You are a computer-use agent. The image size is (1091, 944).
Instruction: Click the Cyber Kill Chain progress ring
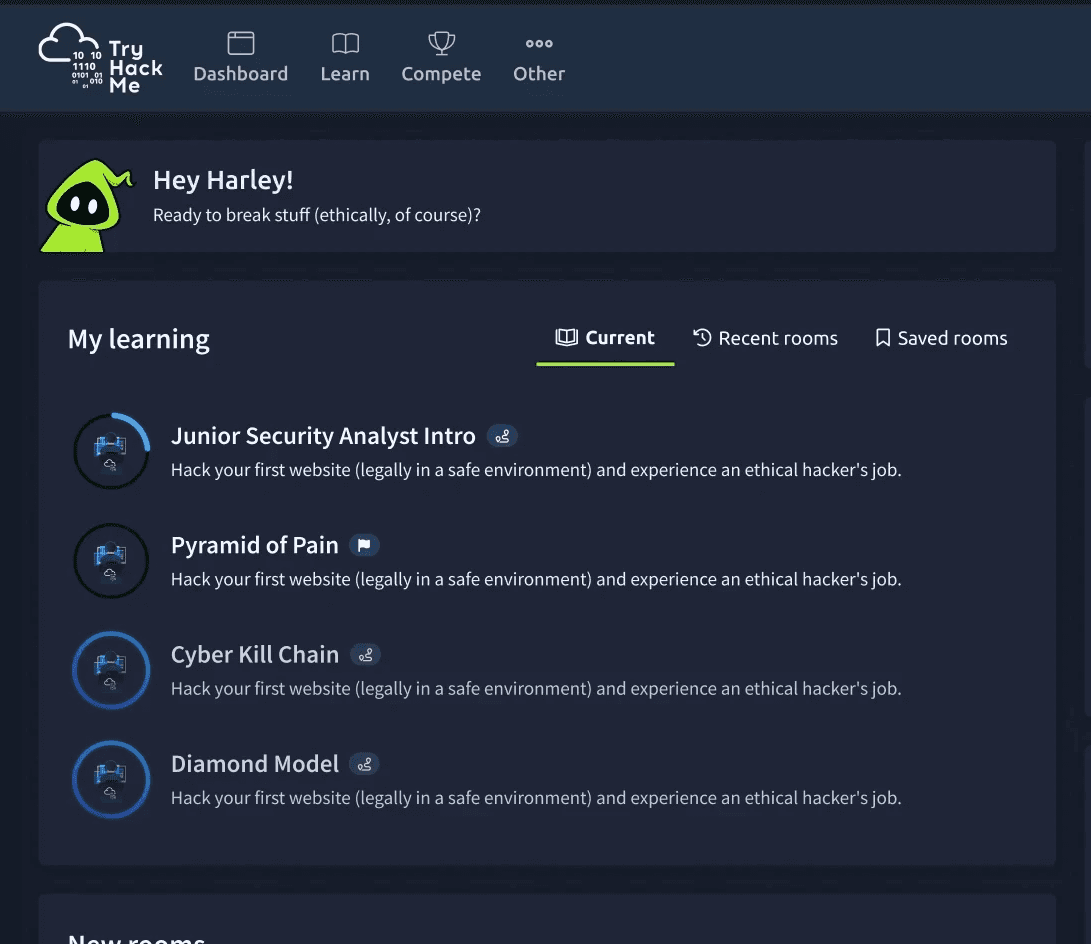point(111,670)
